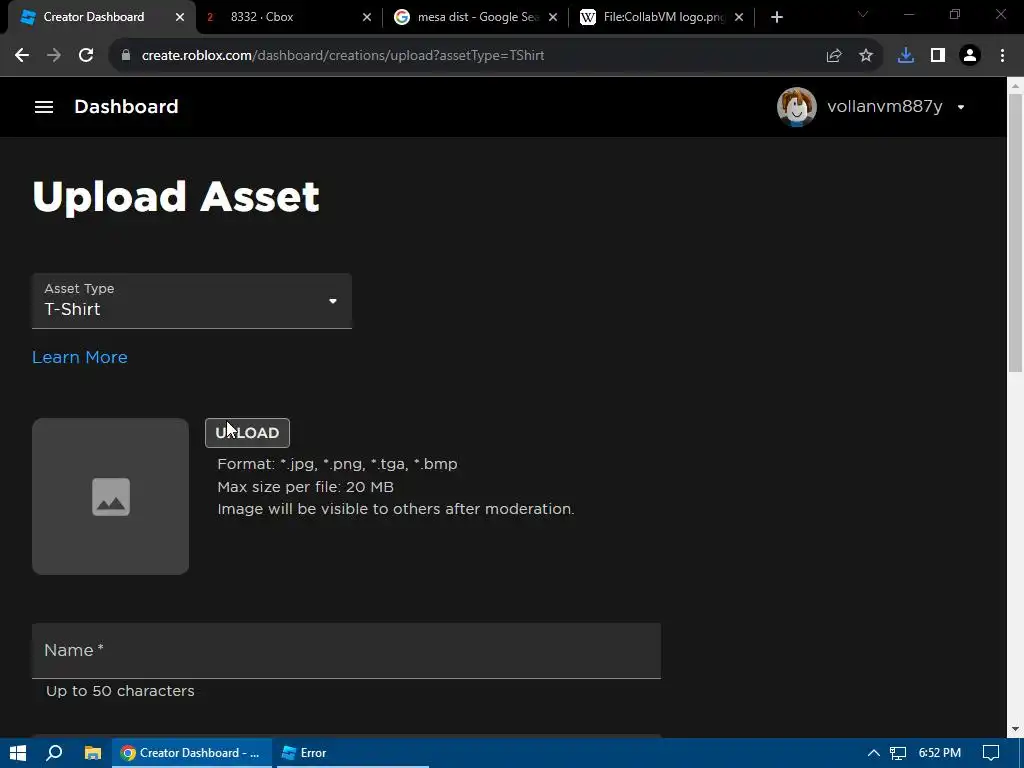Click 'Image will be visible to others after moderation.'
The height and width of the screenshot is (768, 1024).
click(x=396, y=509)
